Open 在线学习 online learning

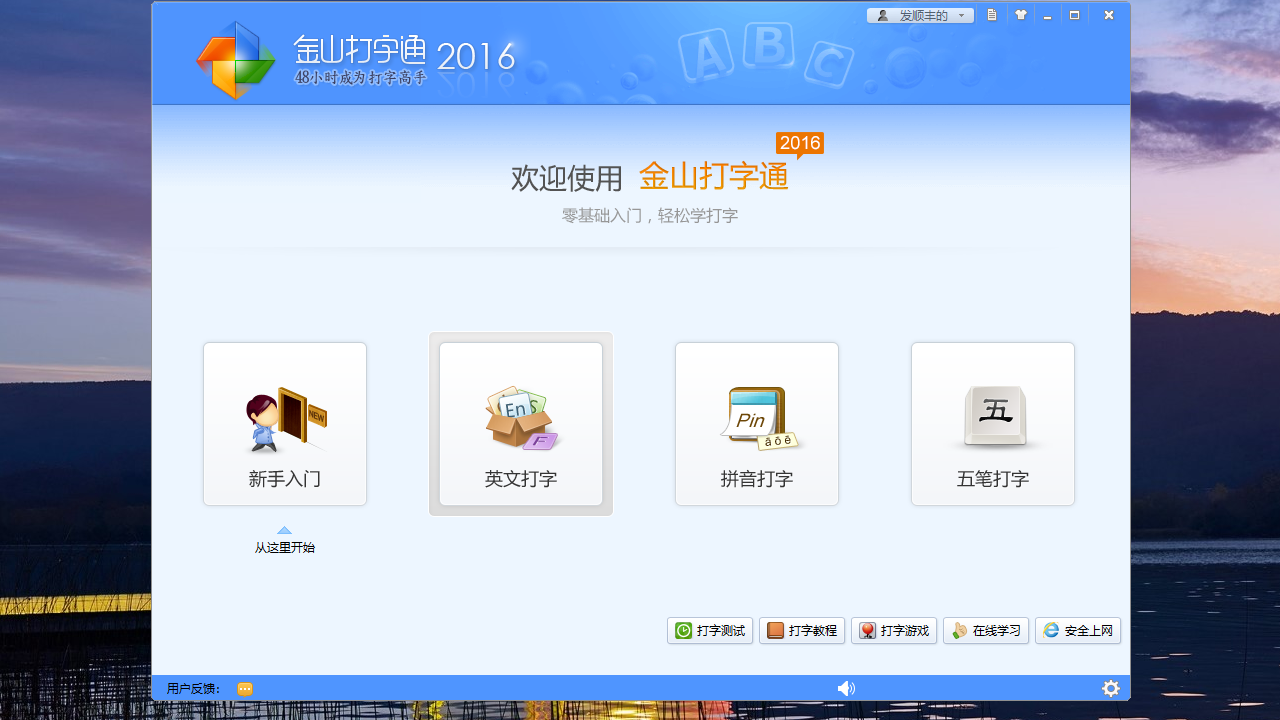click(x=986, y=630)
